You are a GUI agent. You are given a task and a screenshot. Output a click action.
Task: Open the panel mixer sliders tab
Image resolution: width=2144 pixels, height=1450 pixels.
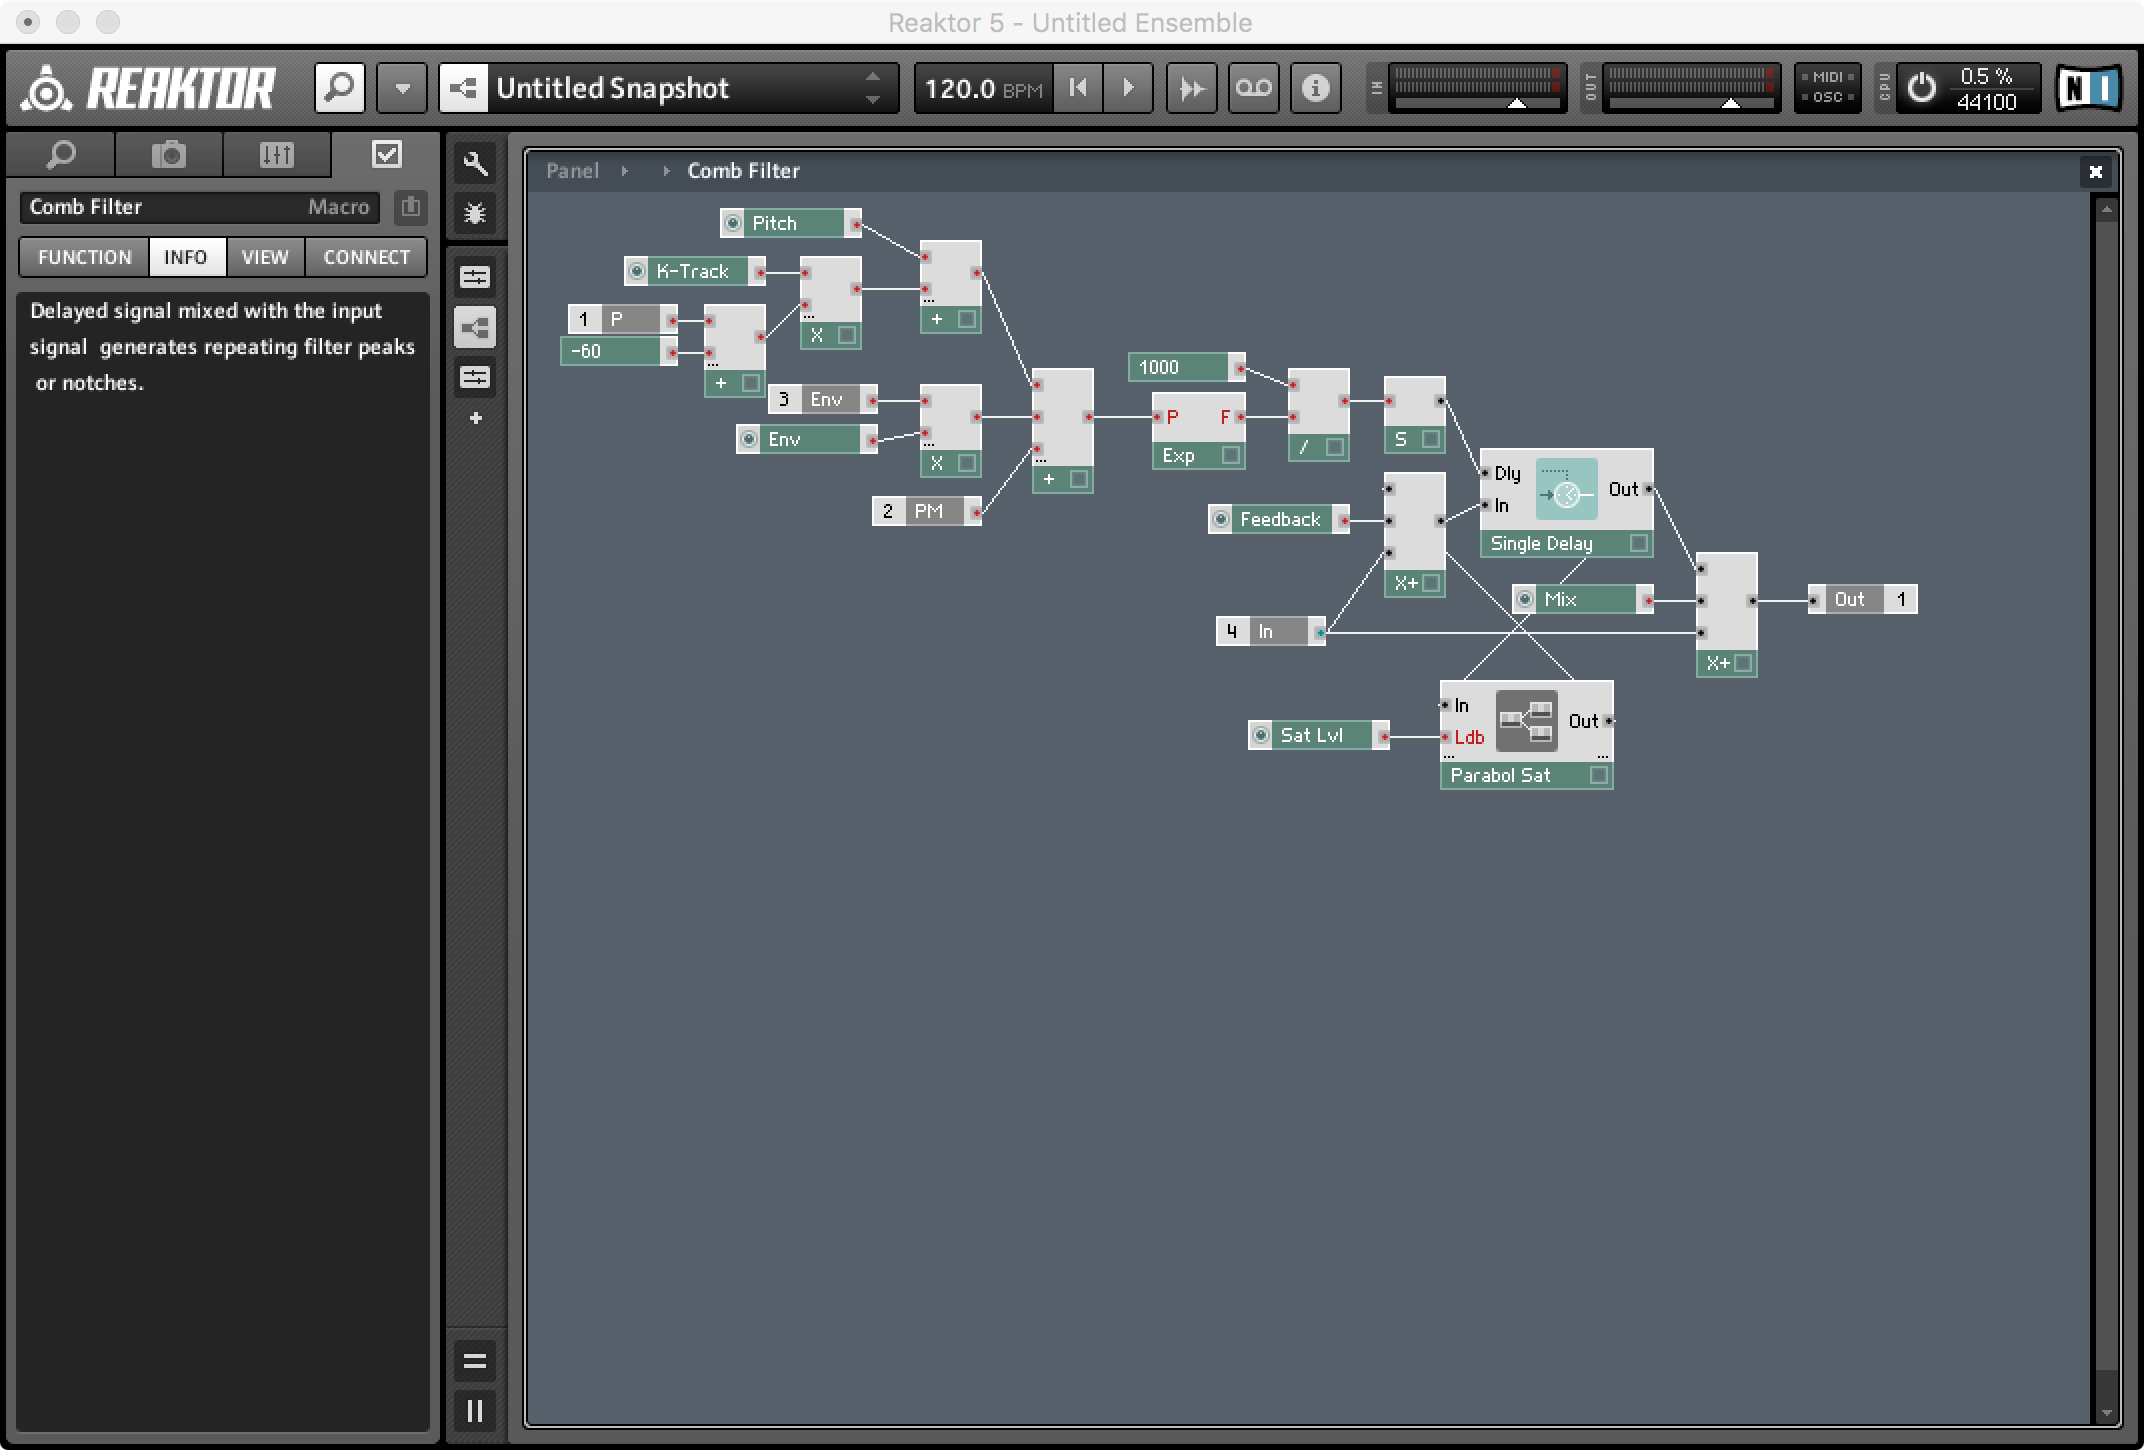[x=276, y=155]
